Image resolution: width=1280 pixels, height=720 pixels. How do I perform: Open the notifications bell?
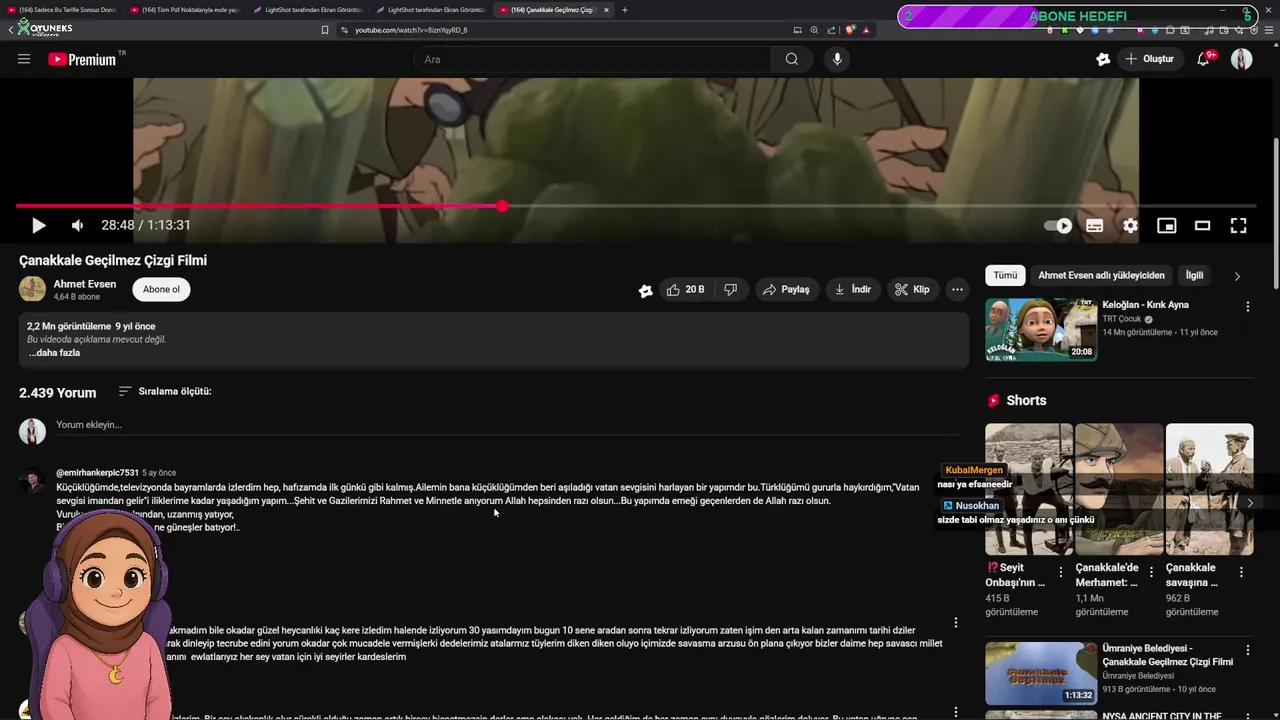(x=1204, y=59)
